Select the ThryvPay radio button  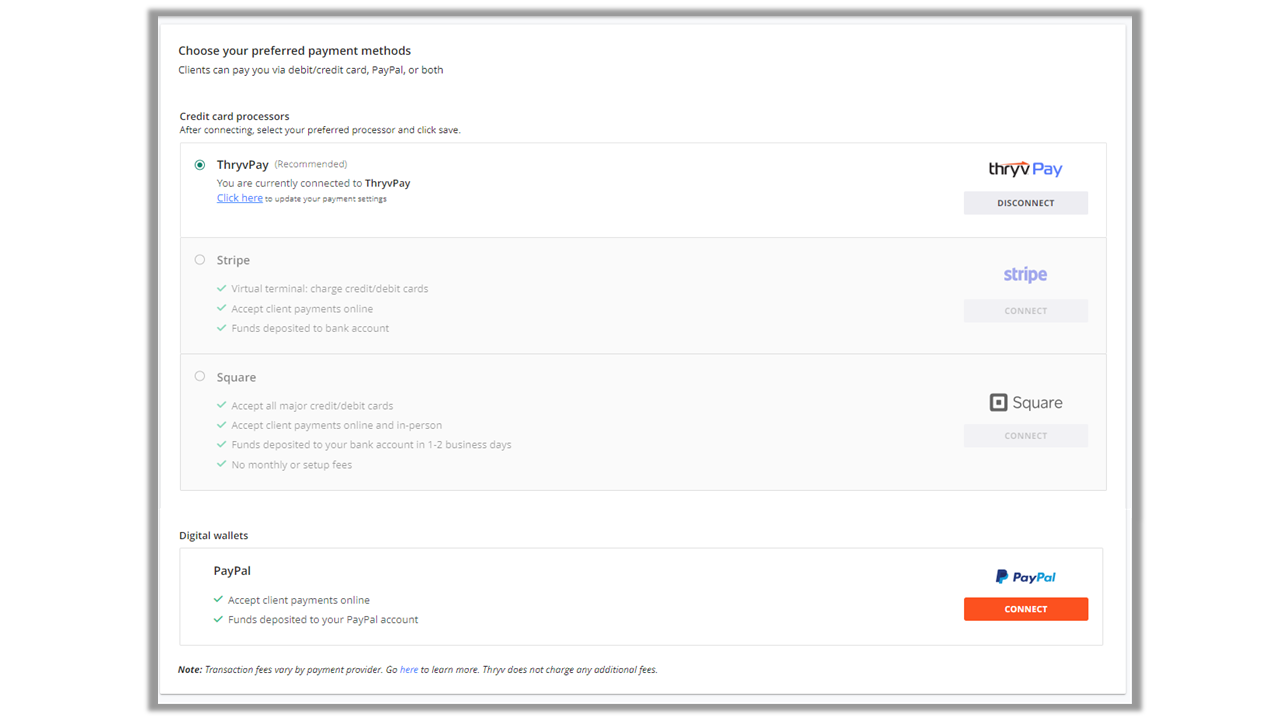(x=200, y=165)
